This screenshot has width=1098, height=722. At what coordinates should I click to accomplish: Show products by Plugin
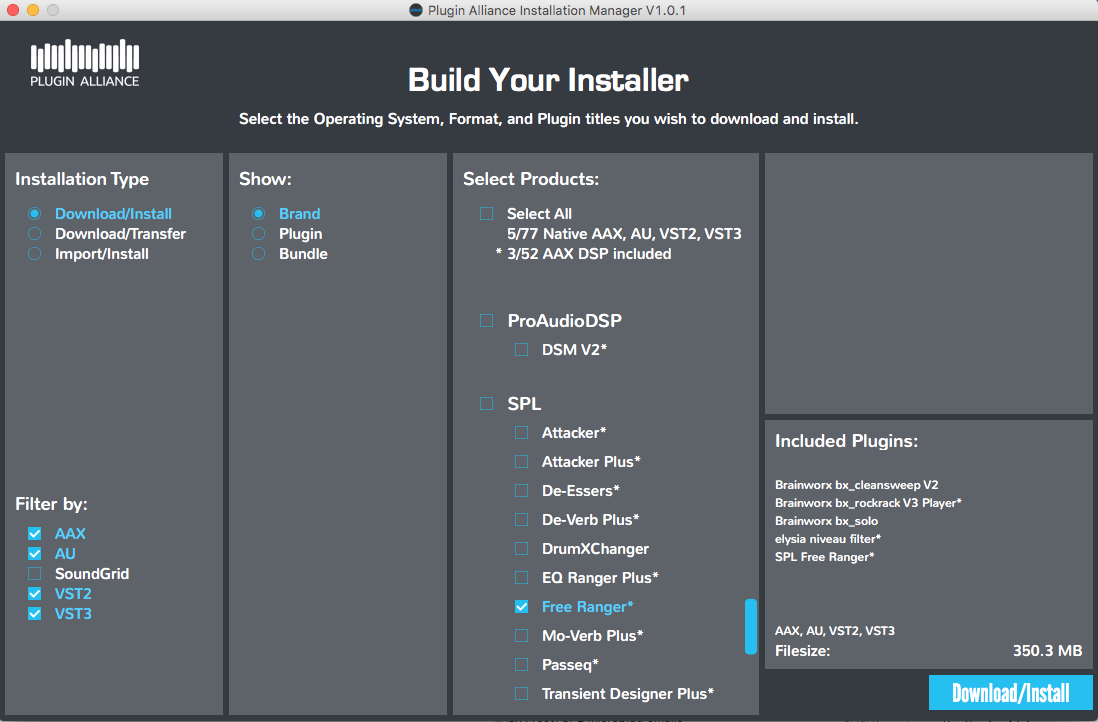point(258,234)
